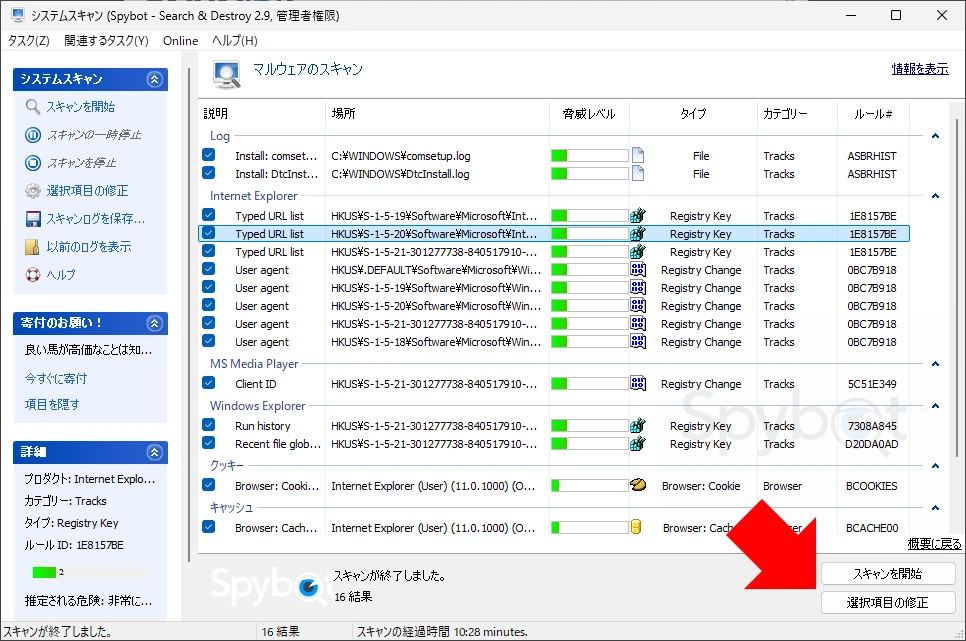The image size is (966, 641).
Task: Click registry key icon in S-1-5-21 Typed URL row
Action: pos(638,251)
